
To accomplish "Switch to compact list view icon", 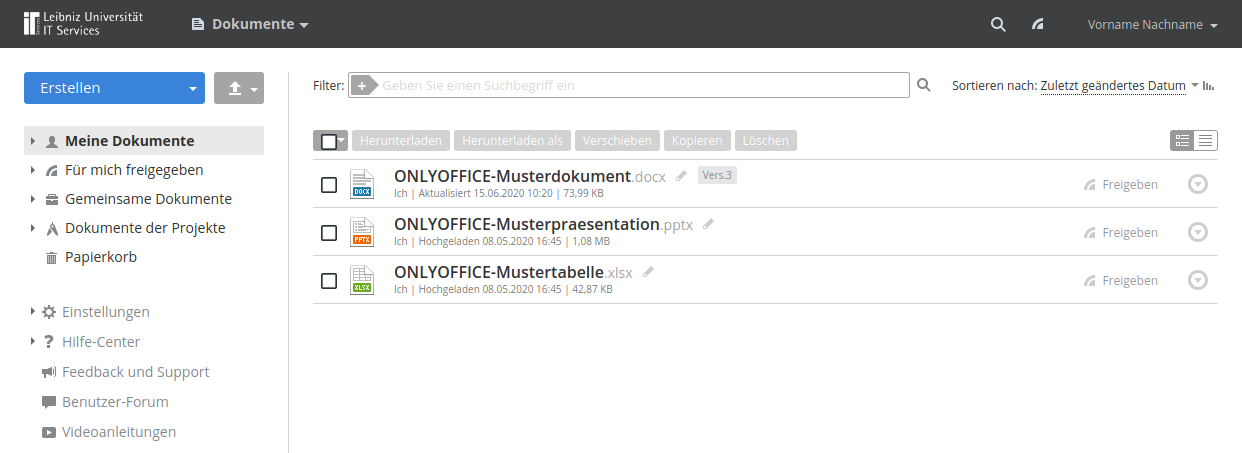I will click(1206, 141).
